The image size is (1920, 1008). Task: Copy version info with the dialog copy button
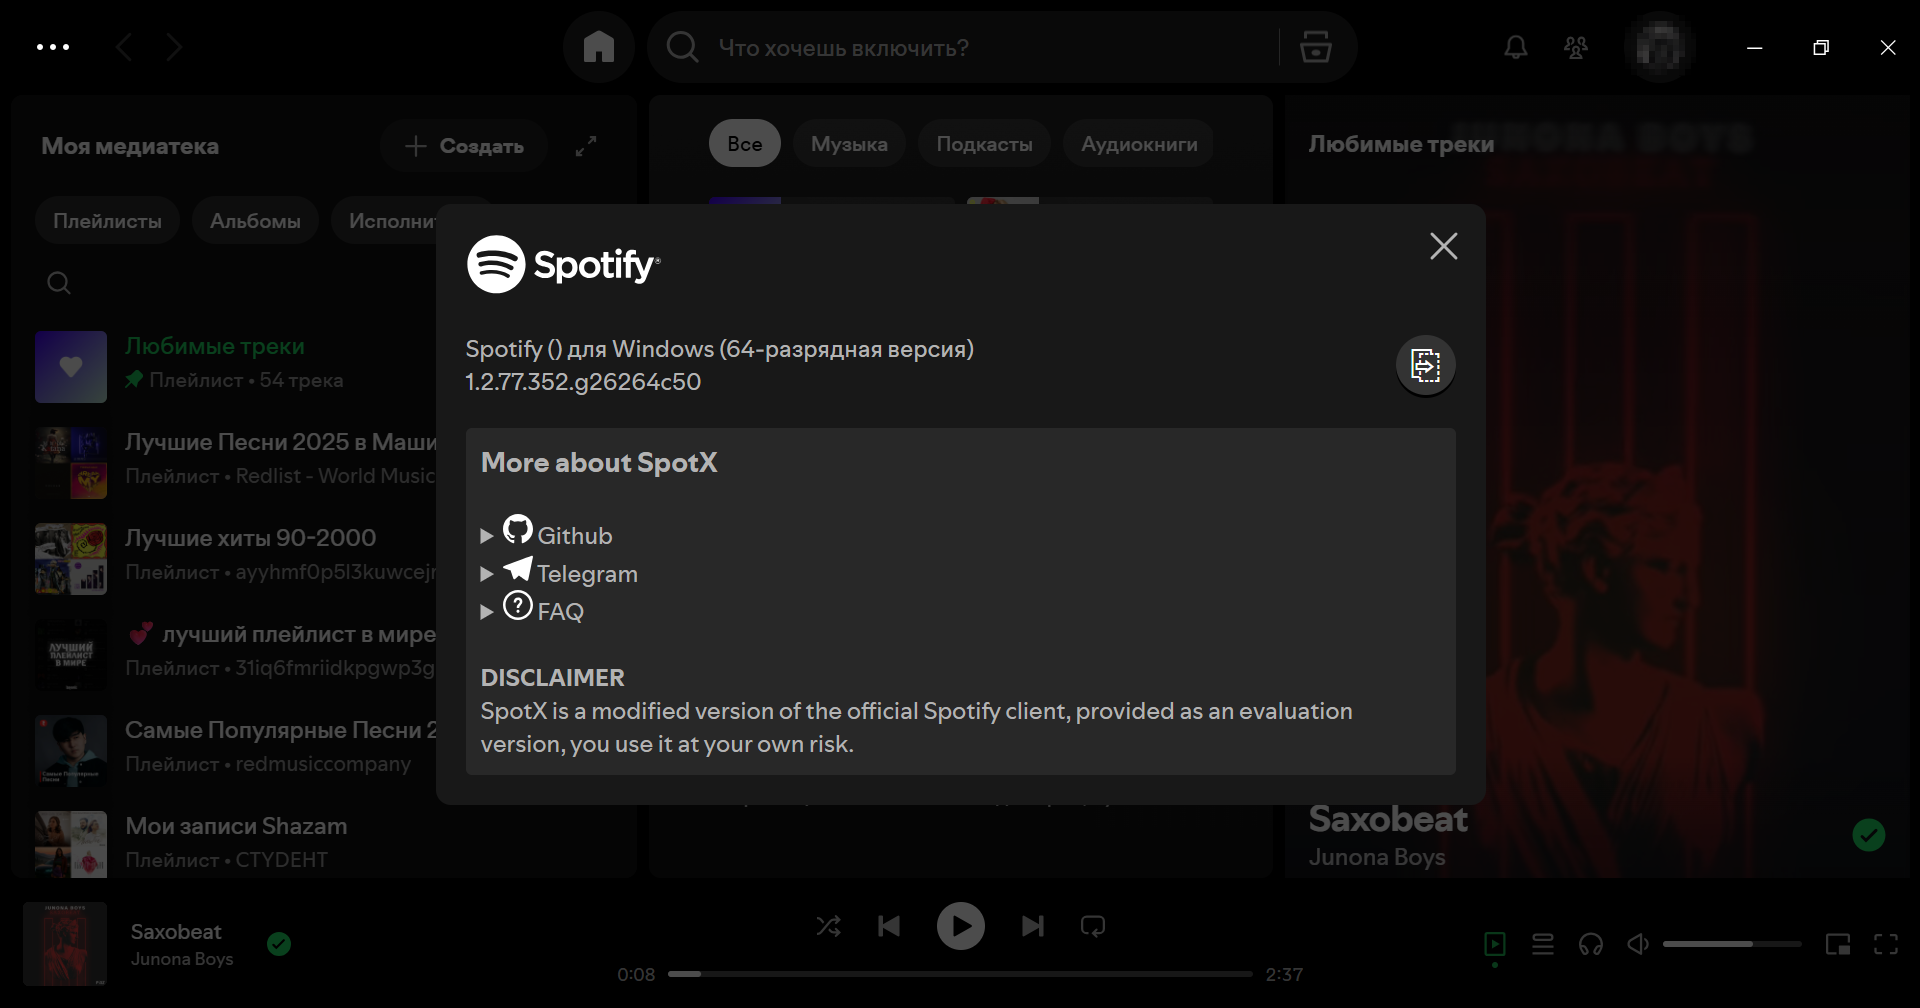point(1425,365)
